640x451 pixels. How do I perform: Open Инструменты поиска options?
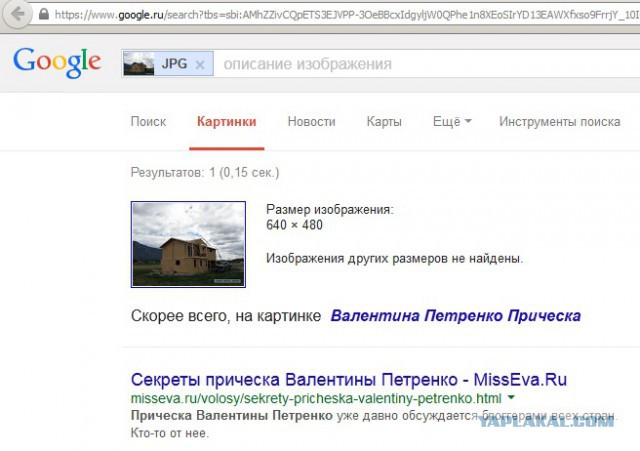[560, 122]
